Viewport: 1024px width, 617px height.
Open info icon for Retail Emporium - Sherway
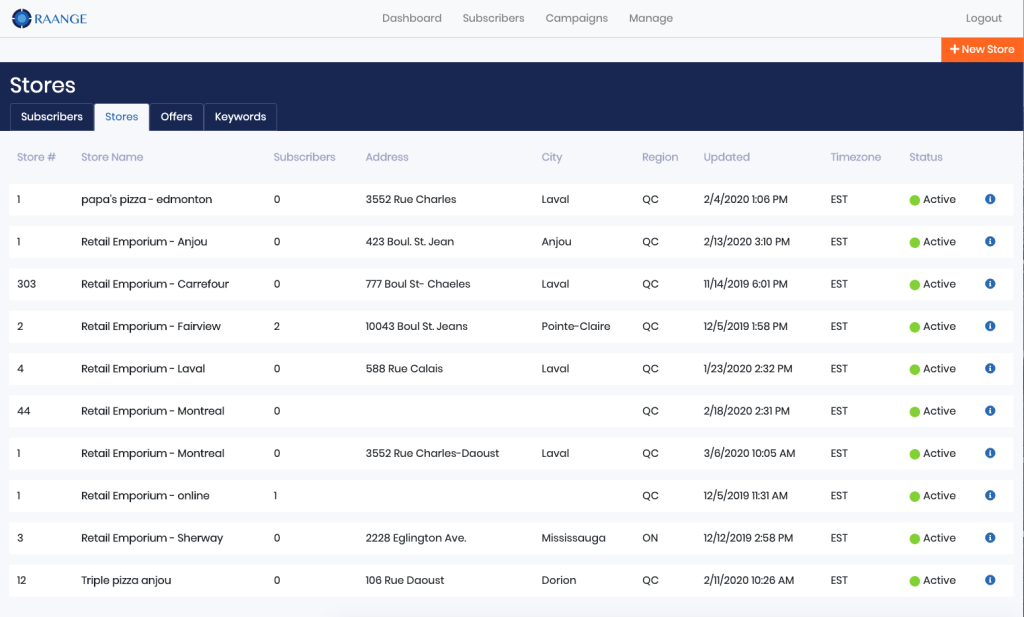(x=990, y=537)
